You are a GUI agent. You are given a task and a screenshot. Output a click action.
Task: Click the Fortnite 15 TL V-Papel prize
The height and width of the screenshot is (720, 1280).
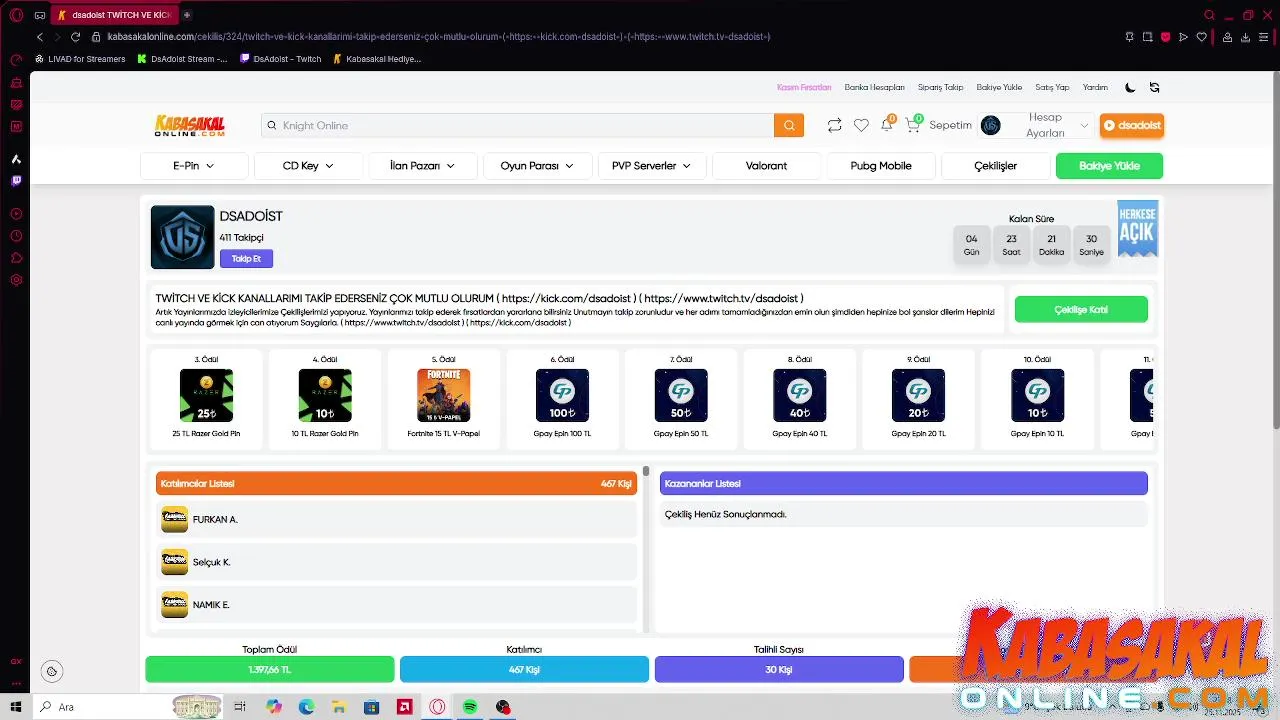pyautogui.click(x=444, y=398)
